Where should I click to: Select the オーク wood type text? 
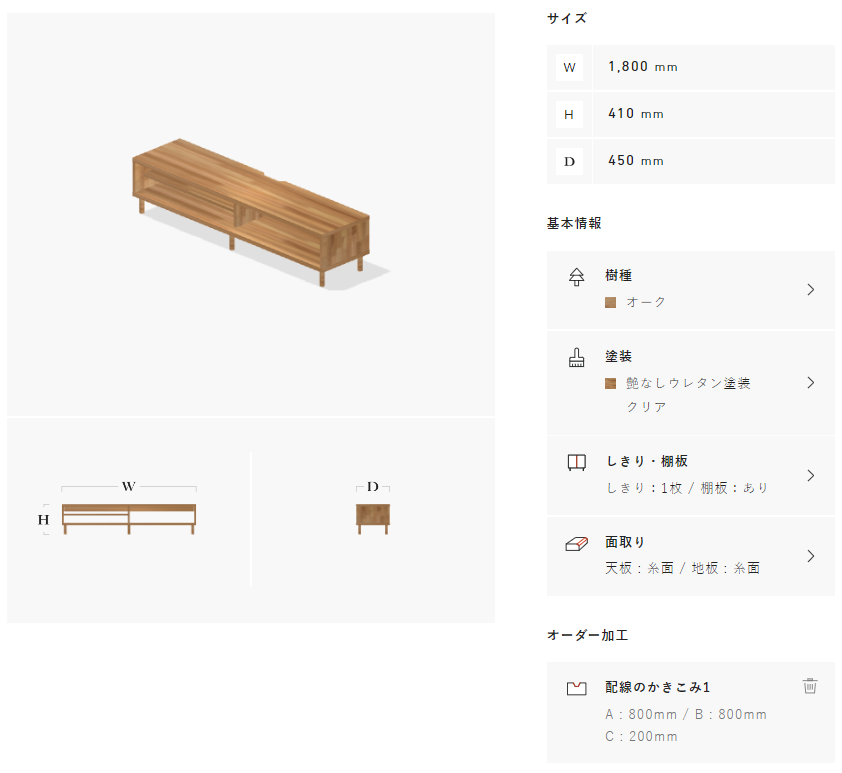pyautogui.click(x=646, y=302)
